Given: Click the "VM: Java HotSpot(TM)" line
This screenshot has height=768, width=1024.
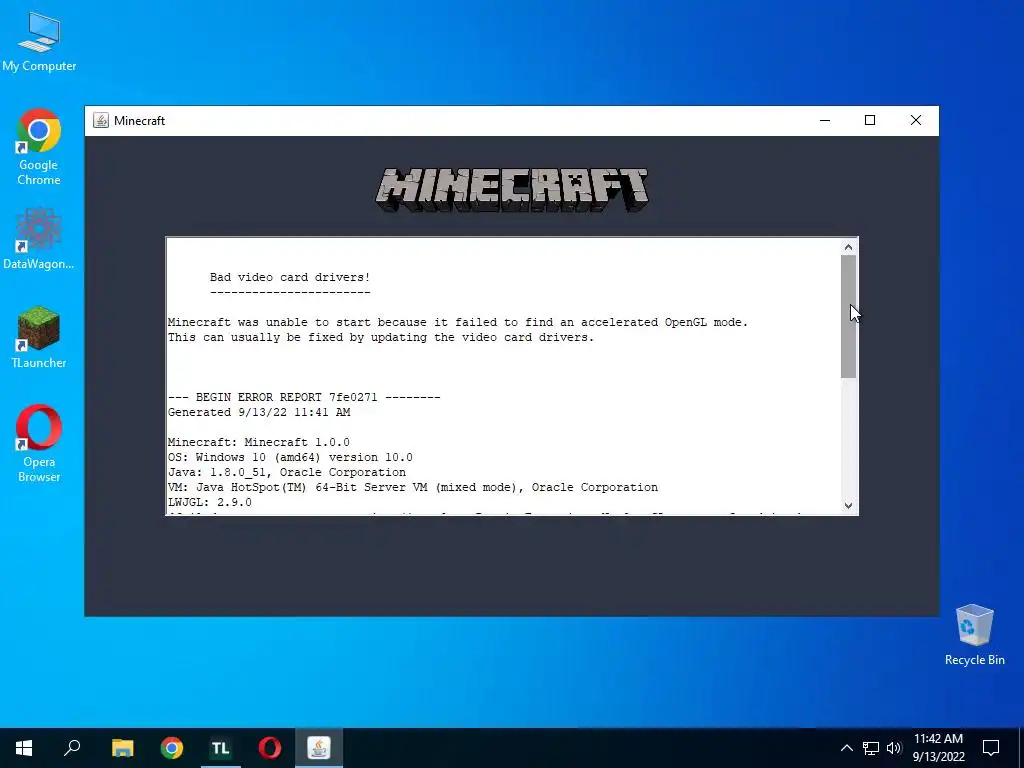Looking at the screenshot, I should pos(413,487).
